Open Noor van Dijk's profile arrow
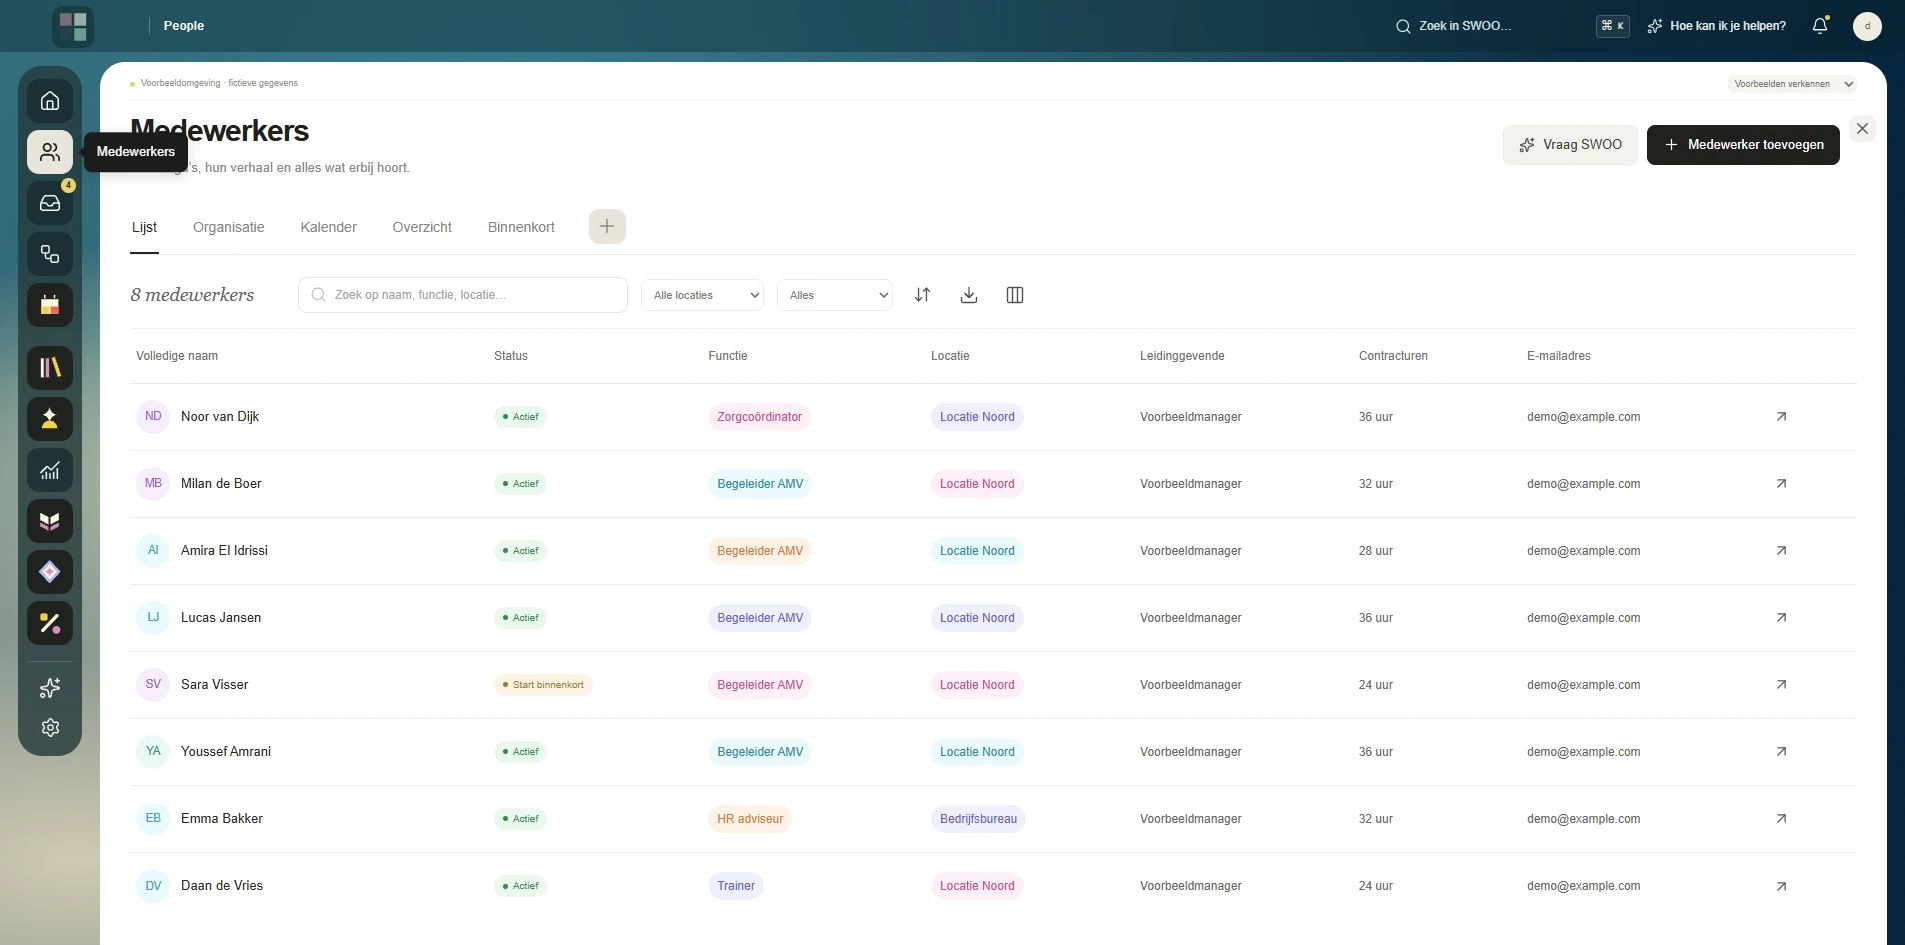Viewport: 1905px width, 945px height. click(x=1781, y=417)
